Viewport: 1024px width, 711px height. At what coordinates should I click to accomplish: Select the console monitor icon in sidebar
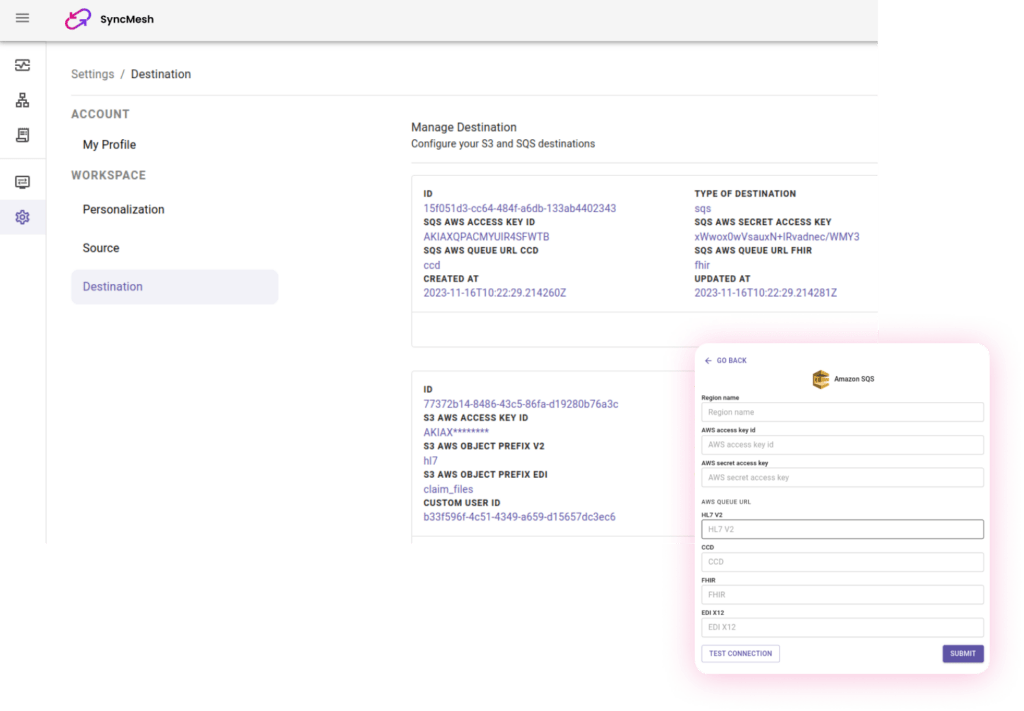pyautogui.click(x=20, y=180)
